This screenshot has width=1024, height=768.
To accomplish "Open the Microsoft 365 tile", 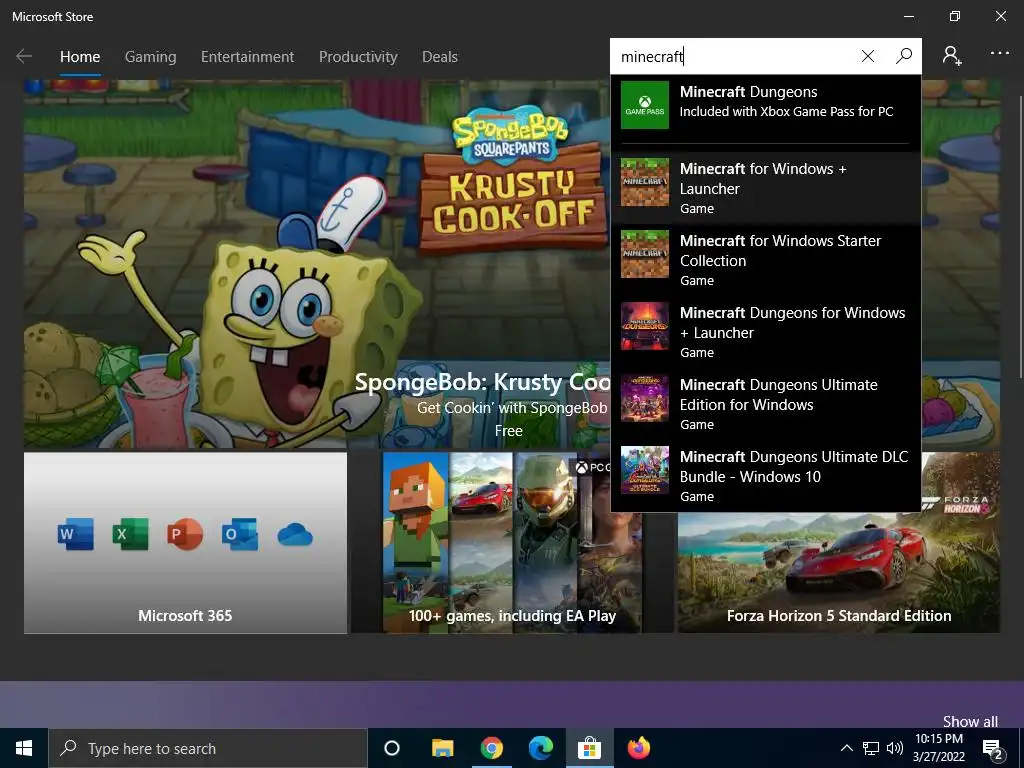I will (185, 543).
